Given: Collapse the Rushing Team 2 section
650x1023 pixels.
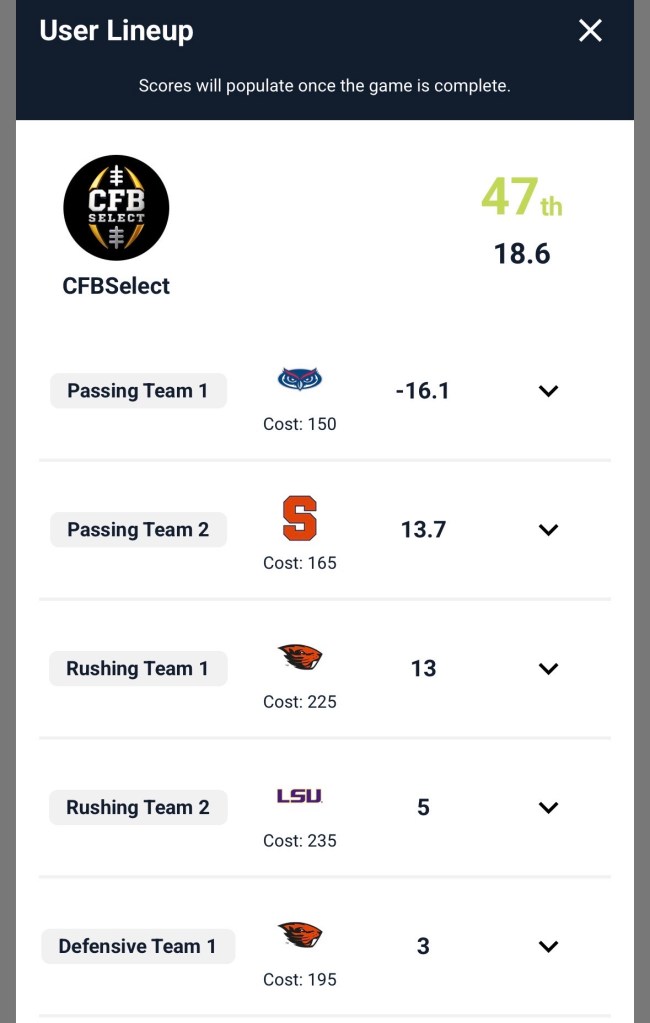Looking at the screenshot, I should pos(548,807).
